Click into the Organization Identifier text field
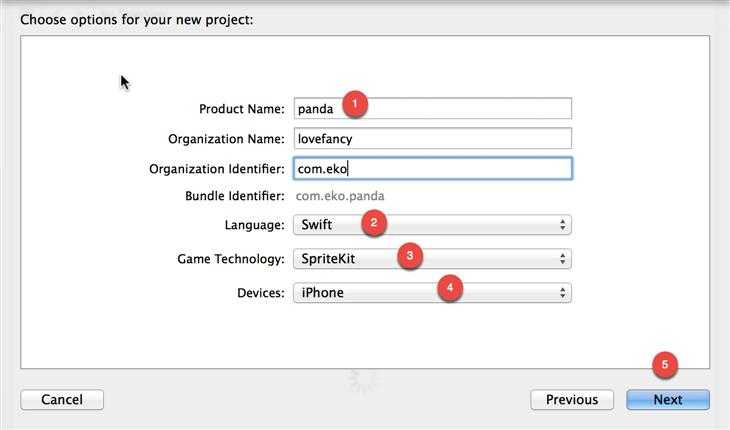 pos(432,168)
